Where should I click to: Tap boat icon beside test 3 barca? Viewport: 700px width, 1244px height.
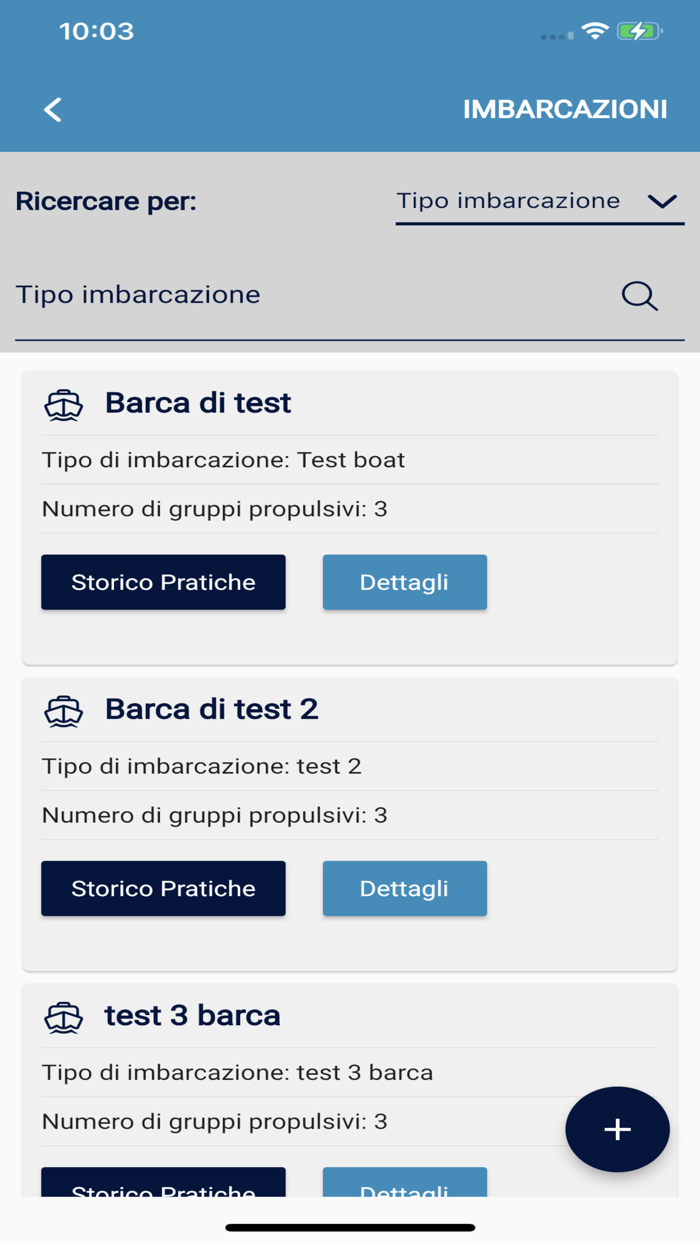64,1017
